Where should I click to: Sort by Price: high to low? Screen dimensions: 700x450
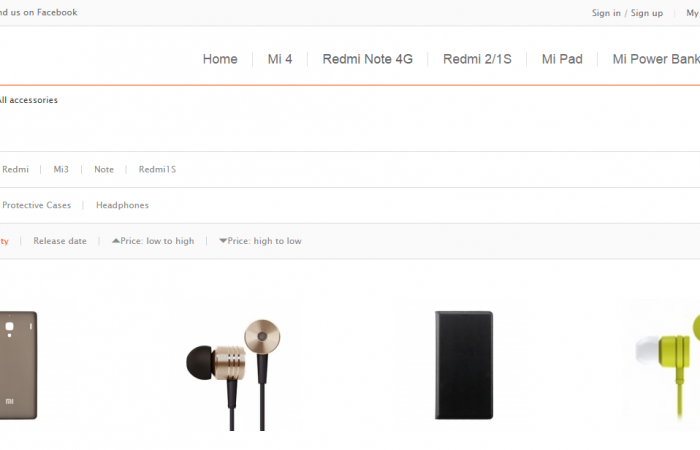pos(260,241)
